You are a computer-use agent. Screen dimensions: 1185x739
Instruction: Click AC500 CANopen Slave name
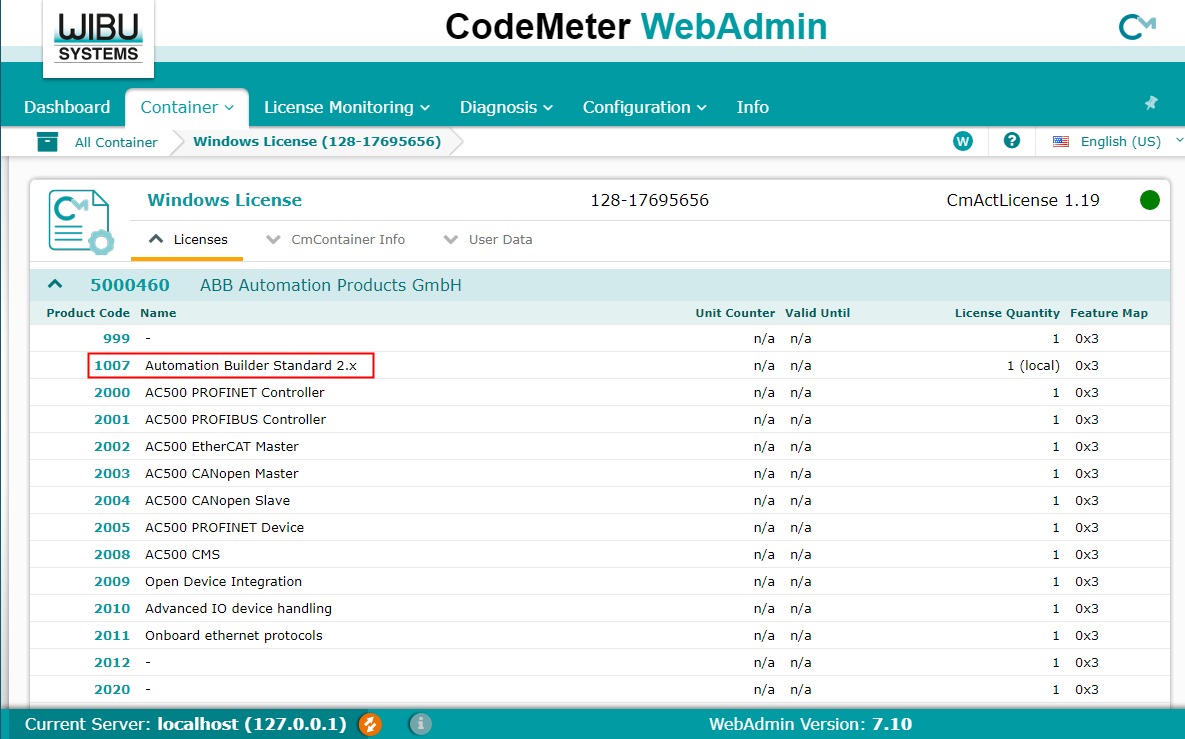click(218, 500)
